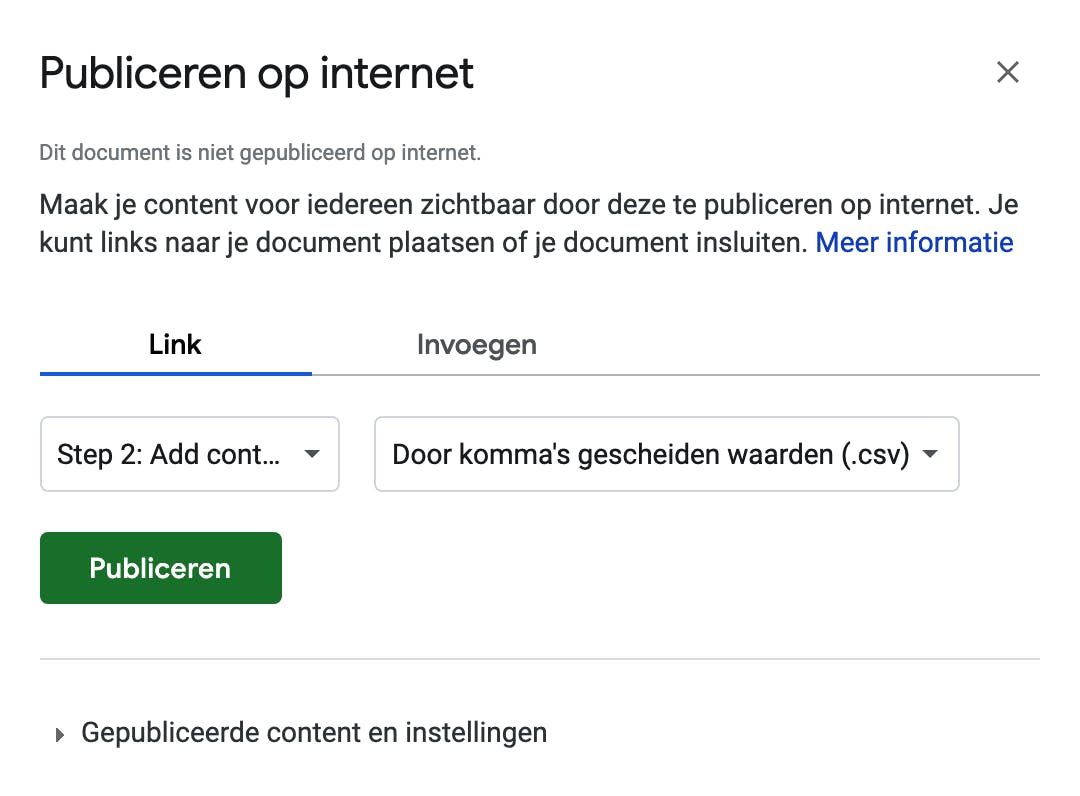Click the divider line above Gepubliceerde content
Screen dimensions: 1080x796
pos(540,659)
